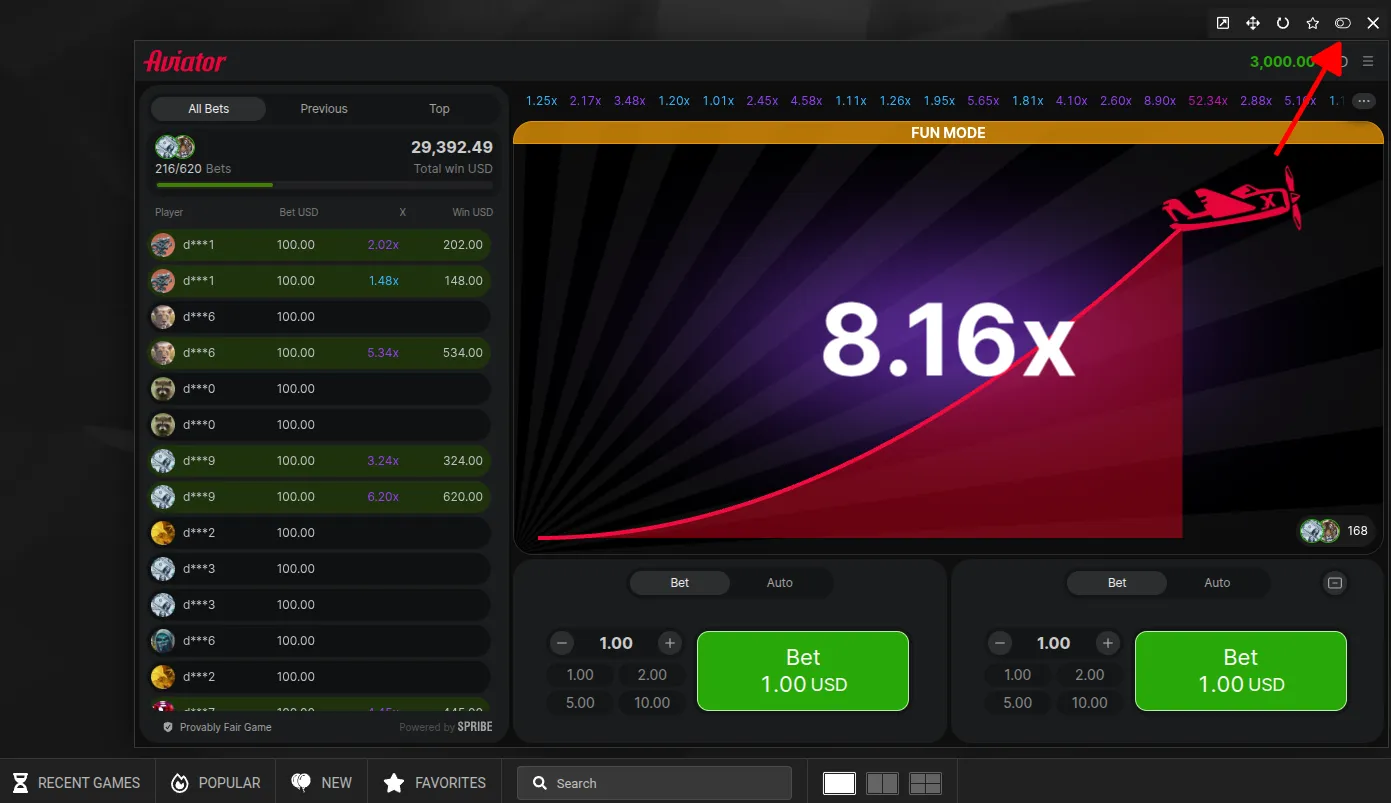Click the 29,392.49 total win value

[452, 147]
